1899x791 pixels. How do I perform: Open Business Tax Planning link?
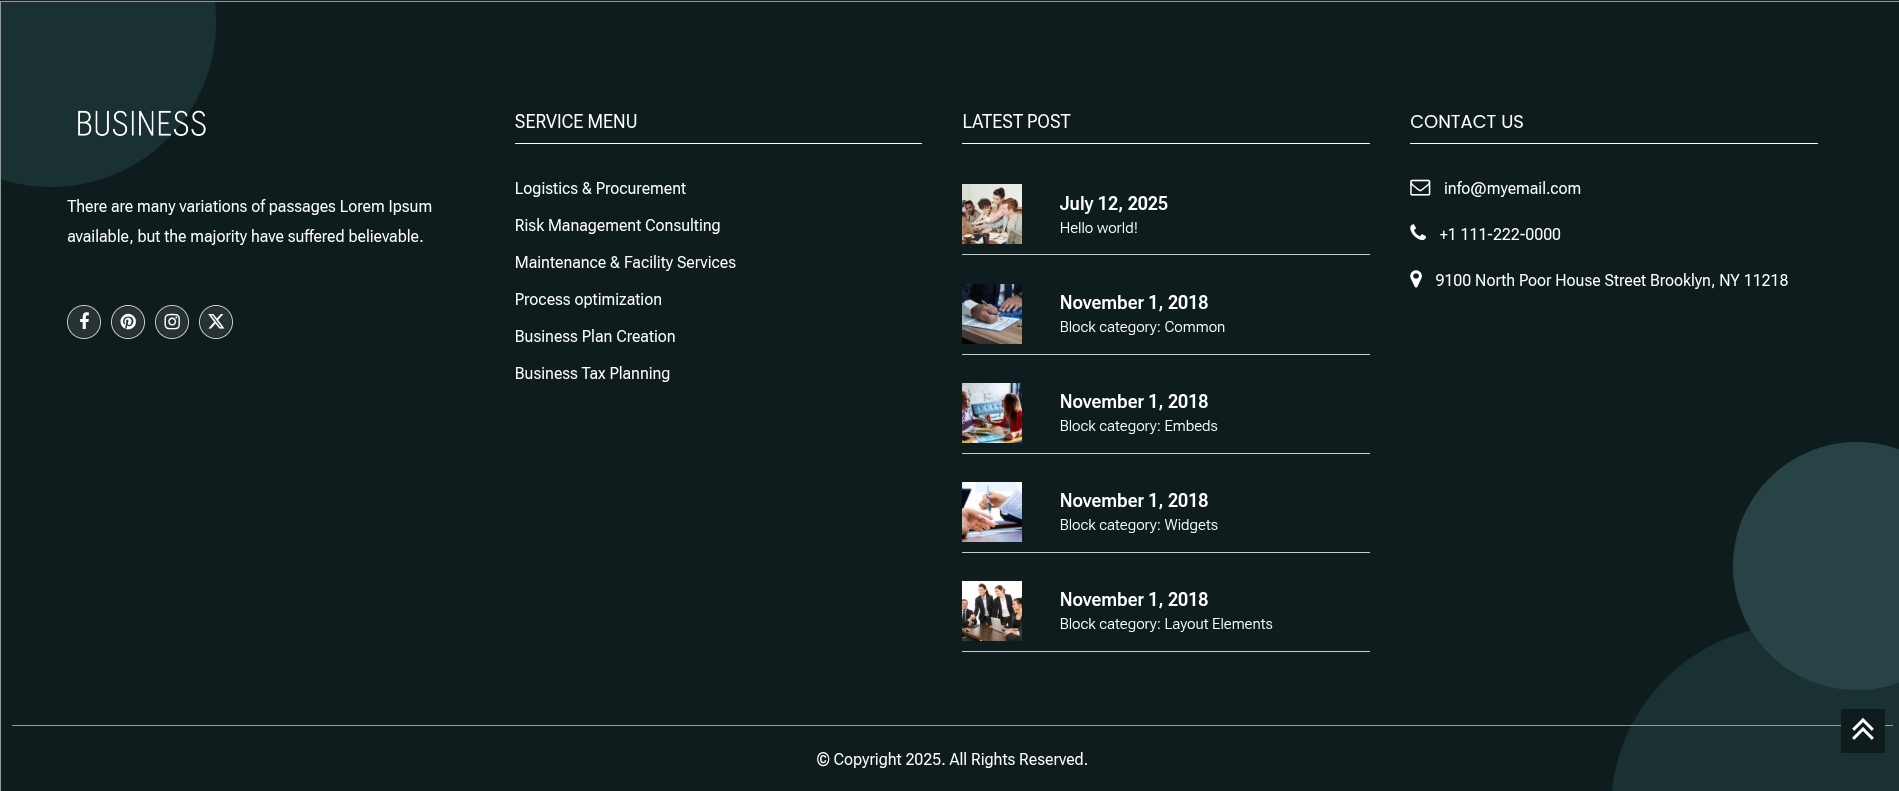pyautogui.click(x=592, y=373)
